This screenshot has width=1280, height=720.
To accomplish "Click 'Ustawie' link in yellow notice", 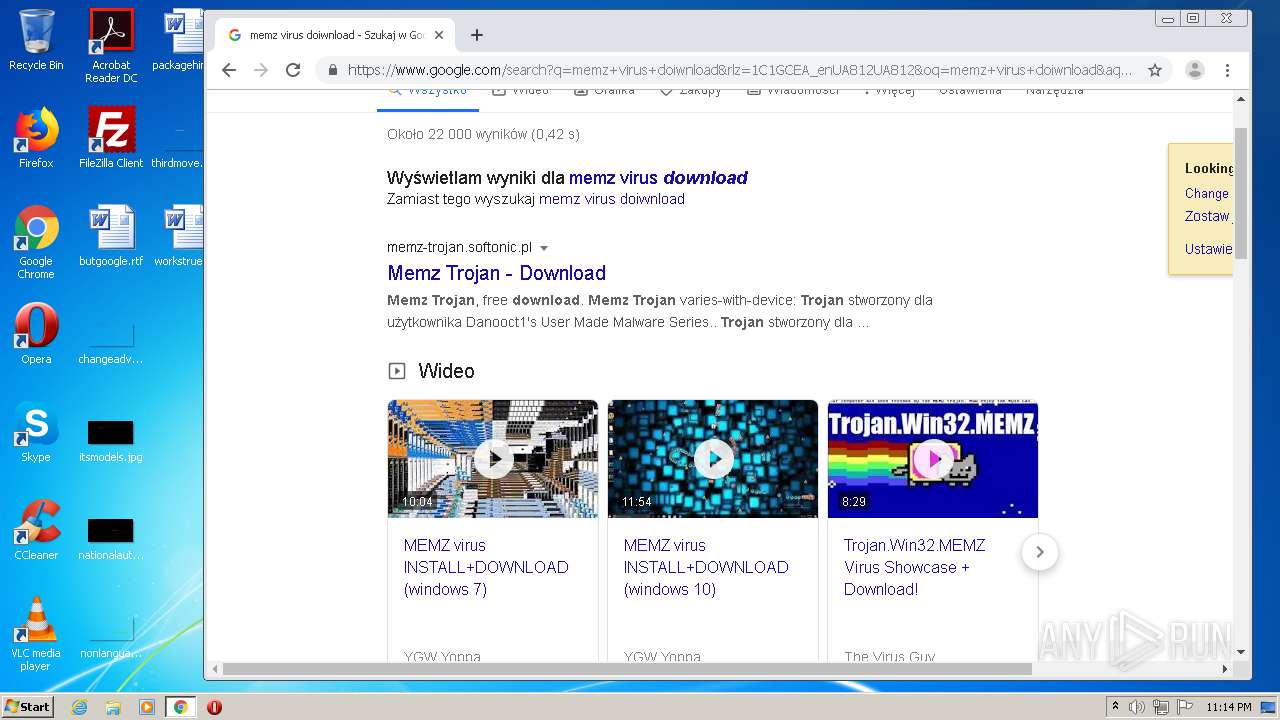I will pos(1208,249).
